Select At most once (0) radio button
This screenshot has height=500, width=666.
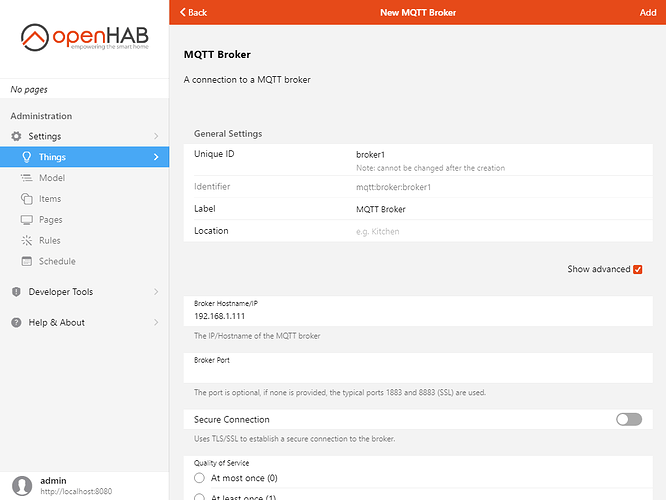coord(200,479)
